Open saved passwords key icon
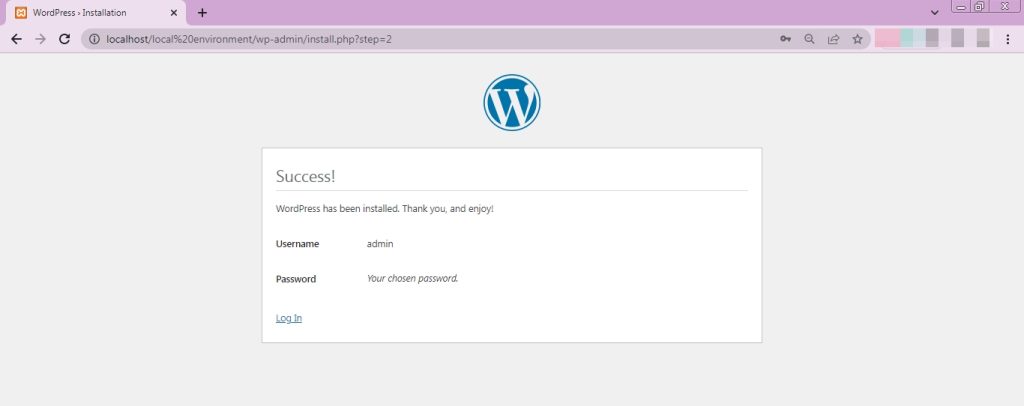 tap(786, 39)
